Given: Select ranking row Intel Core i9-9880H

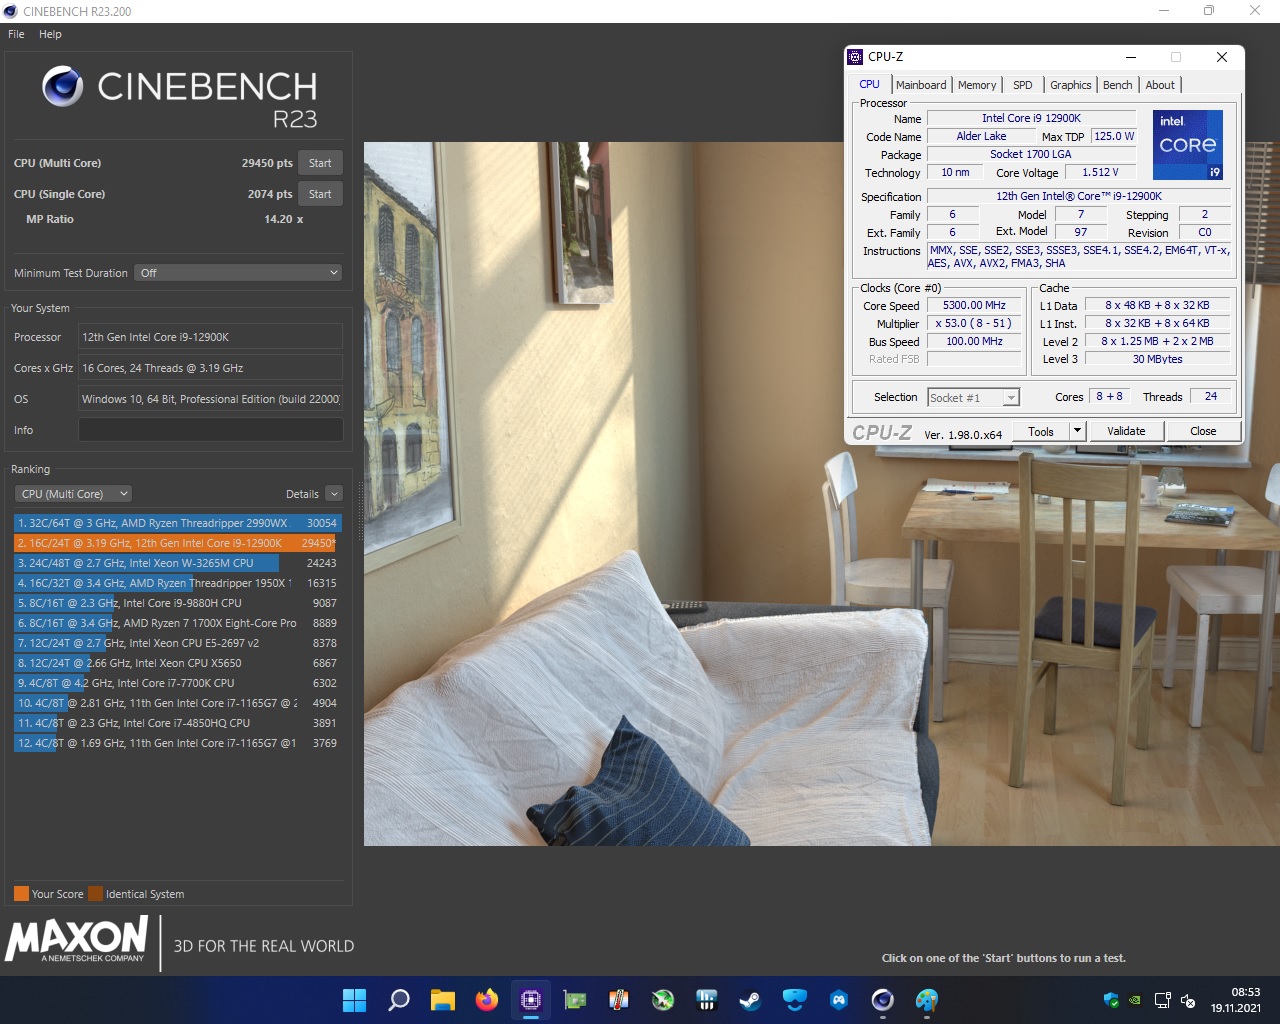Looking at the screenshot, I should click(178, 603).
